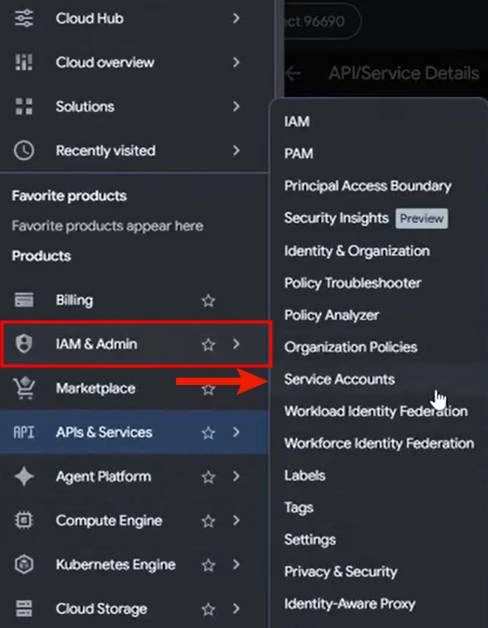Expand the APIs & Services chevron
488x628 pixels.
[x=236, y=432]
